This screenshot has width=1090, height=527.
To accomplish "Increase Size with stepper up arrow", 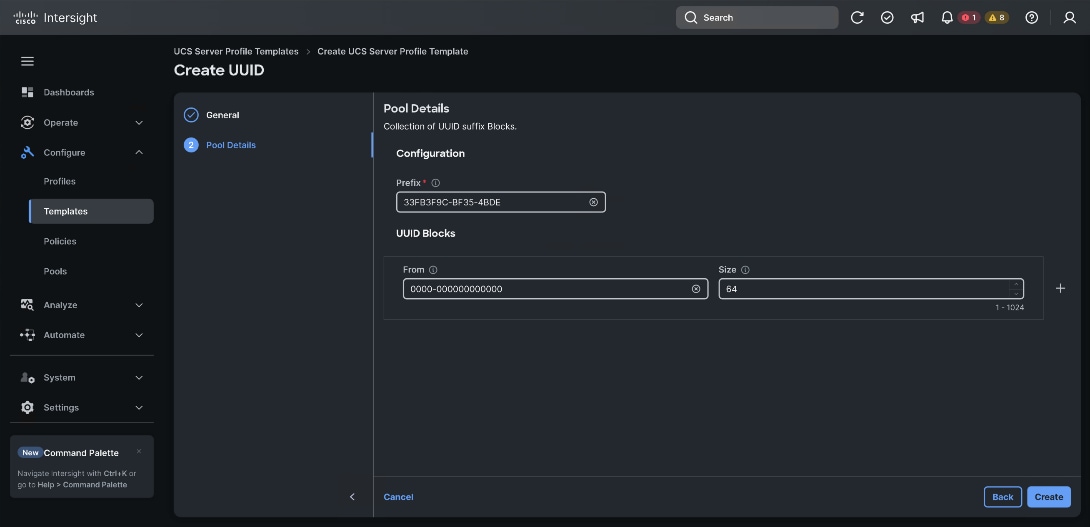I will pos(1016,284).
